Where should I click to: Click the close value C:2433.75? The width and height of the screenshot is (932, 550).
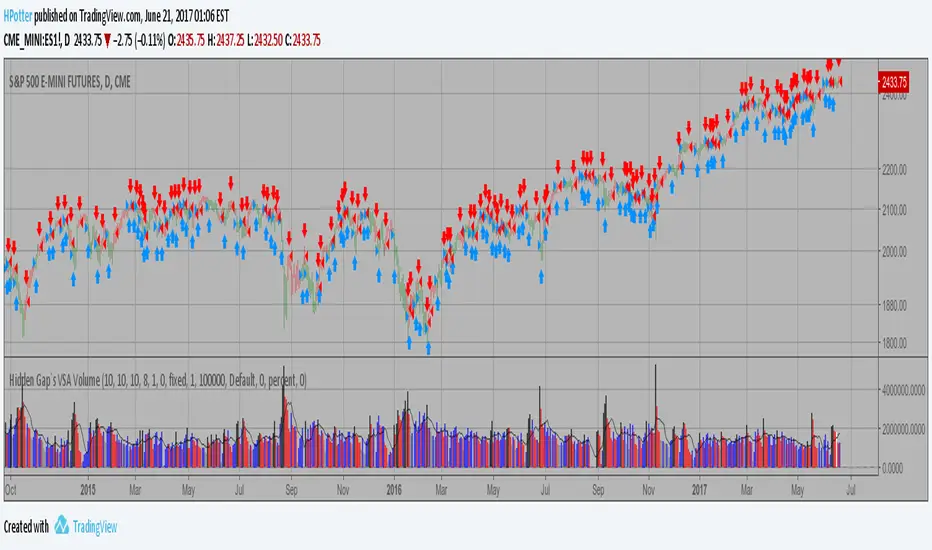pyautogui.click(x=303, y=40)
